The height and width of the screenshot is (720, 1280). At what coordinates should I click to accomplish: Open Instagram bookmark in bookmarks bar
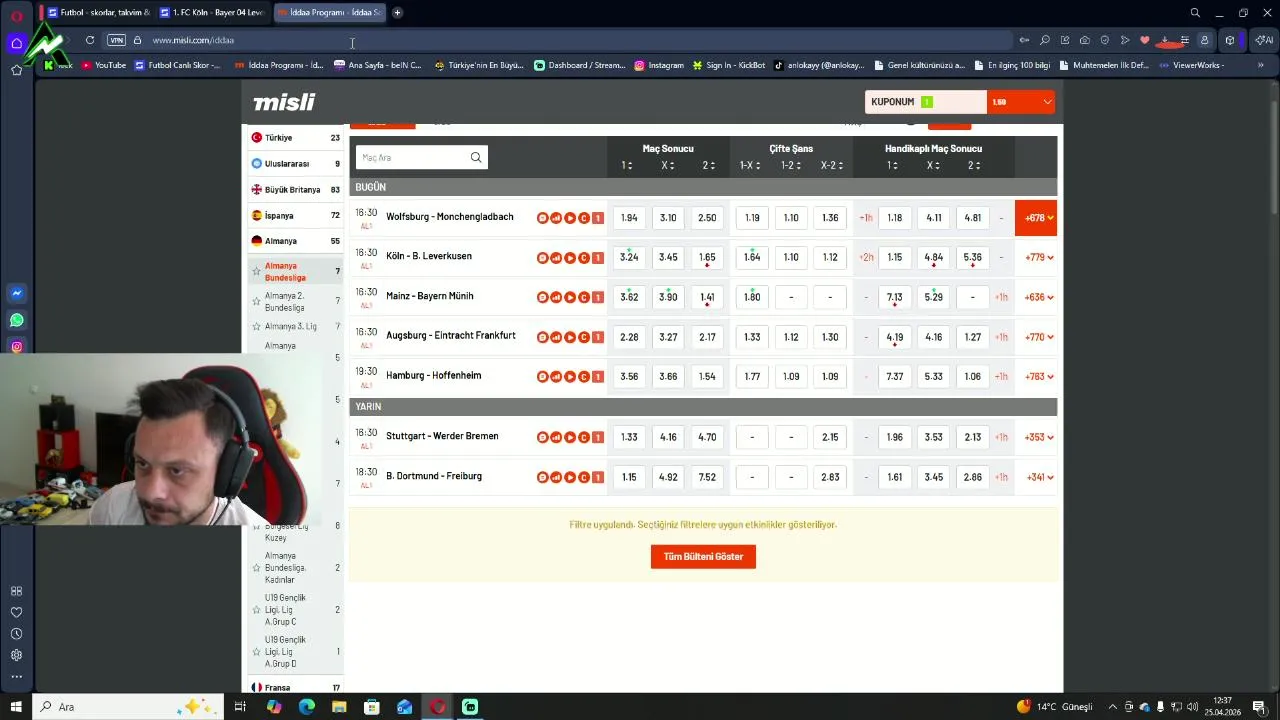coord(659,65)
